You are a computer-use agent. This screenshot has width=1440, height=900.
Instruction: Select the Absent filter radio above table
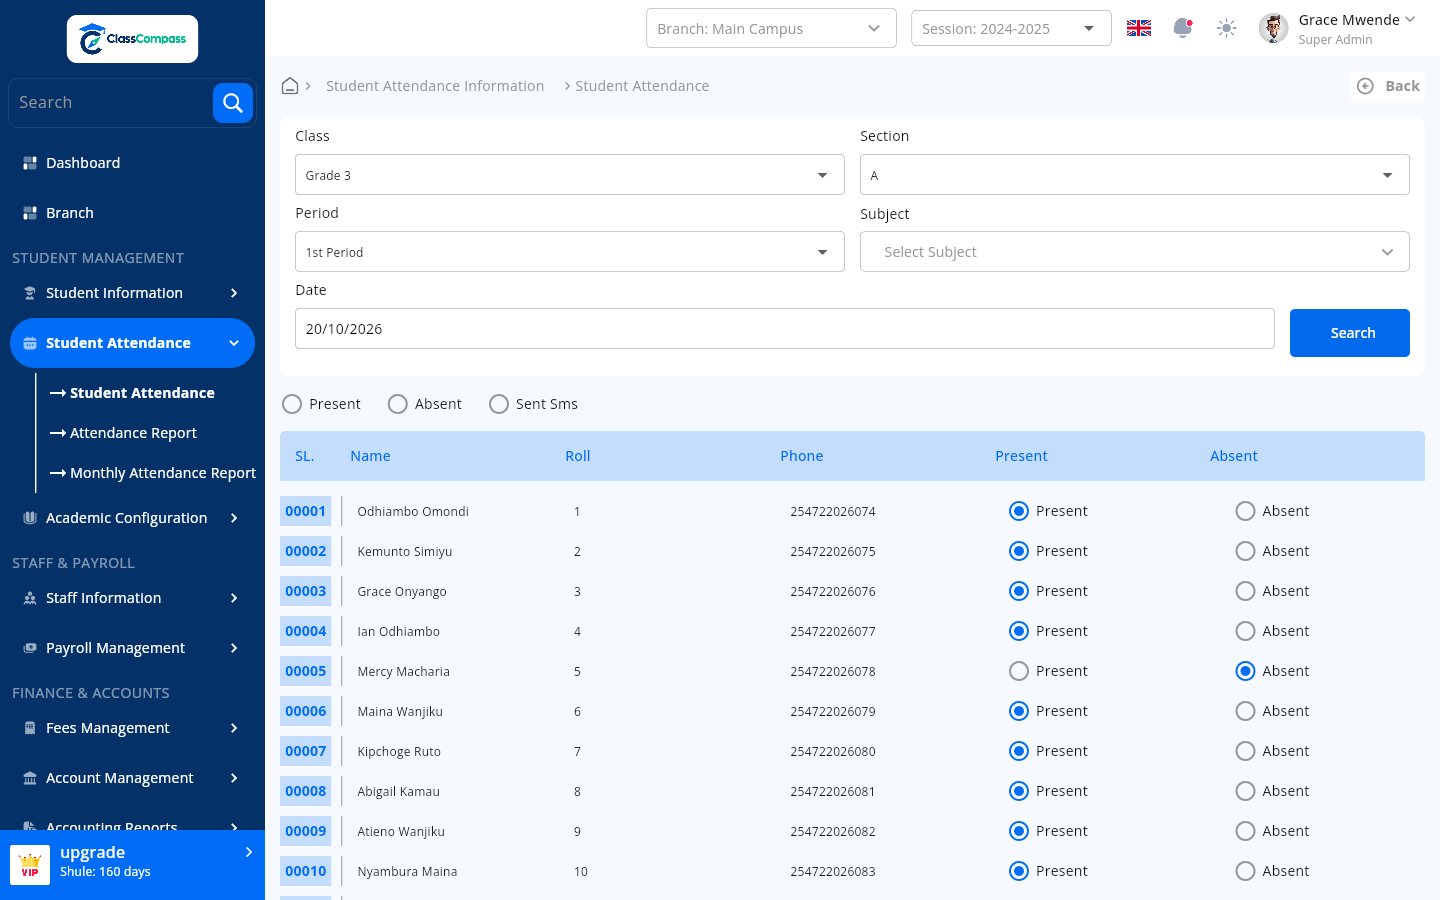pos(398,404)
